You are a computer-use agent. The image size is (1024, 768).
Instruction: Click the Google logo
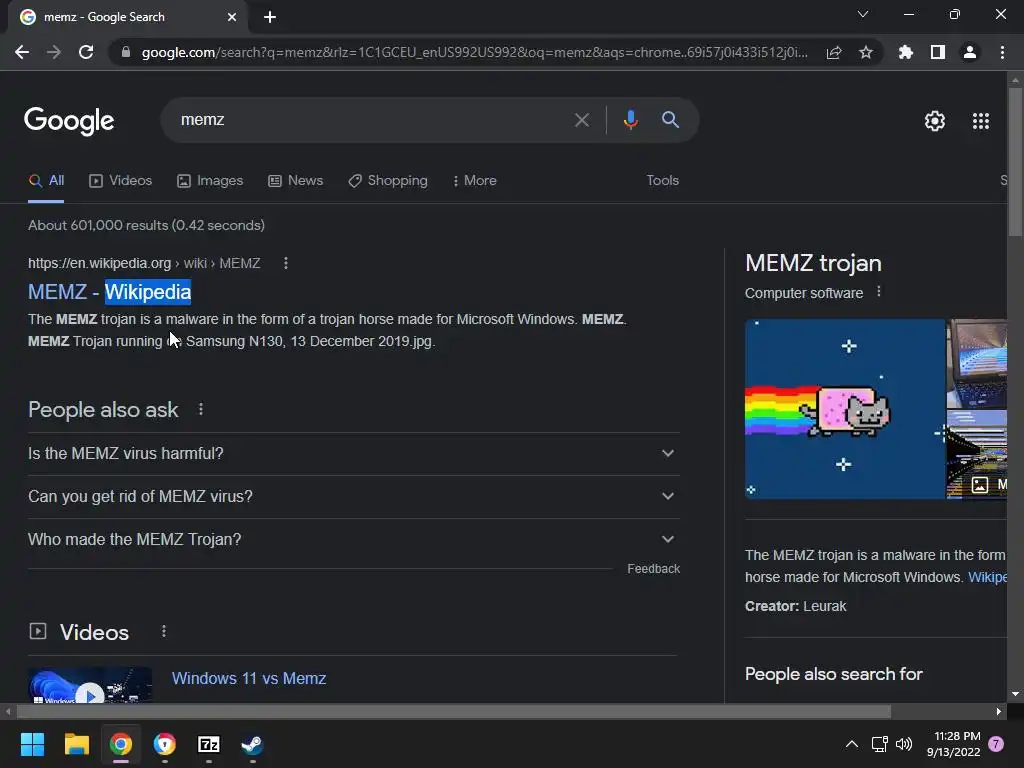69,121
